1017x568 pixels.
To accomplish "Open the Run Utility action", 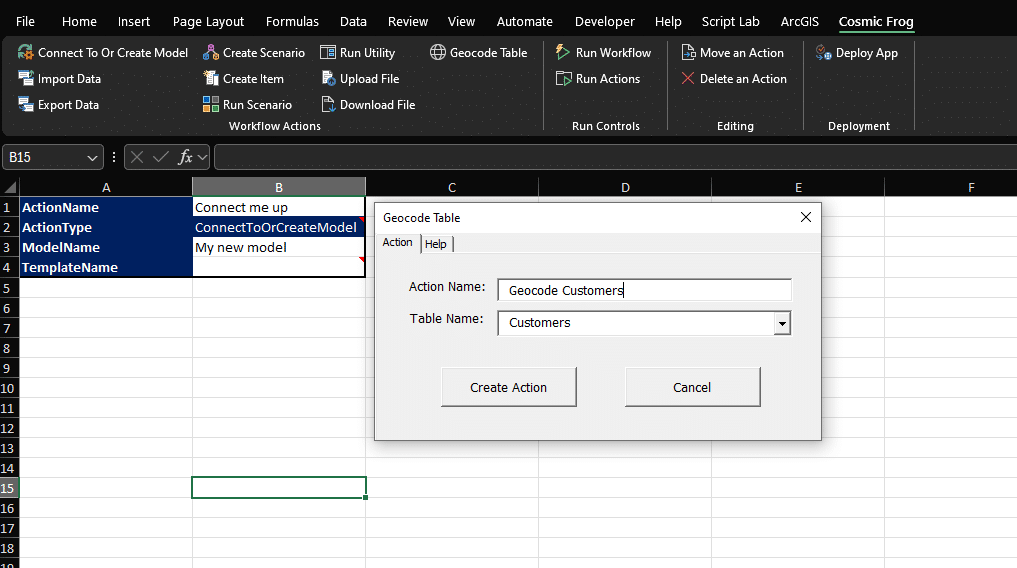I will (x=357, y=53).
